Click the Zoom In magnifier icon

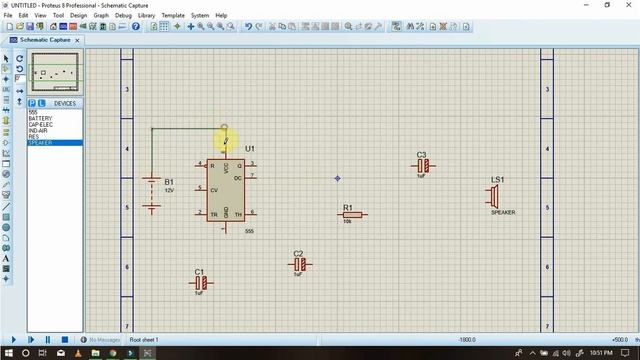pyautogui.click(x=201, y=27)
